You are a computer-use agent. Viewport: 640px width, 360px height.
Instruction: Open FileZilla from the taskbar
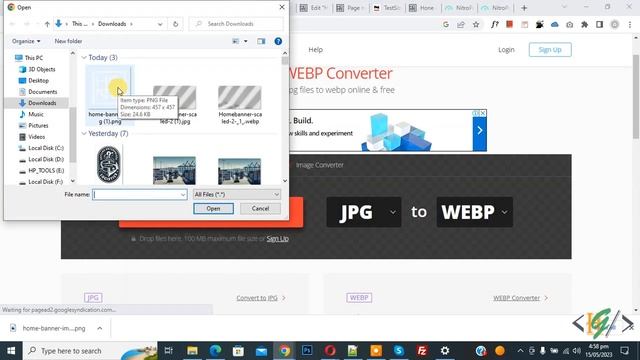click(x=422, y=351)
